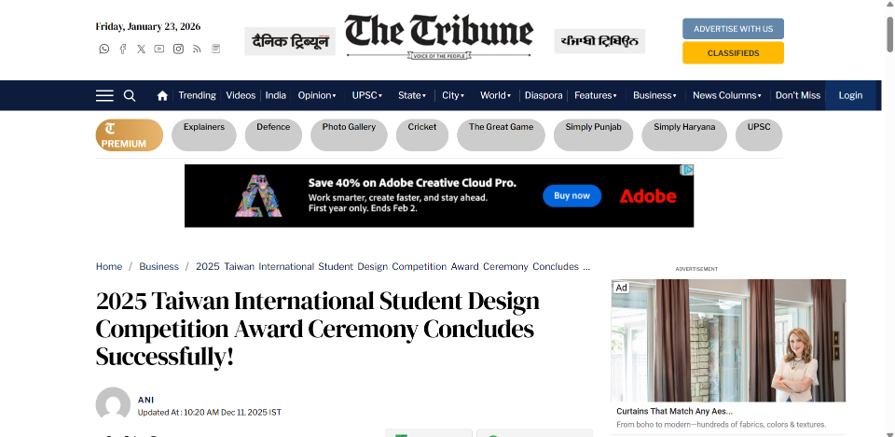Expand the State dropdown menu
The image size is (895, 437).
412,96
